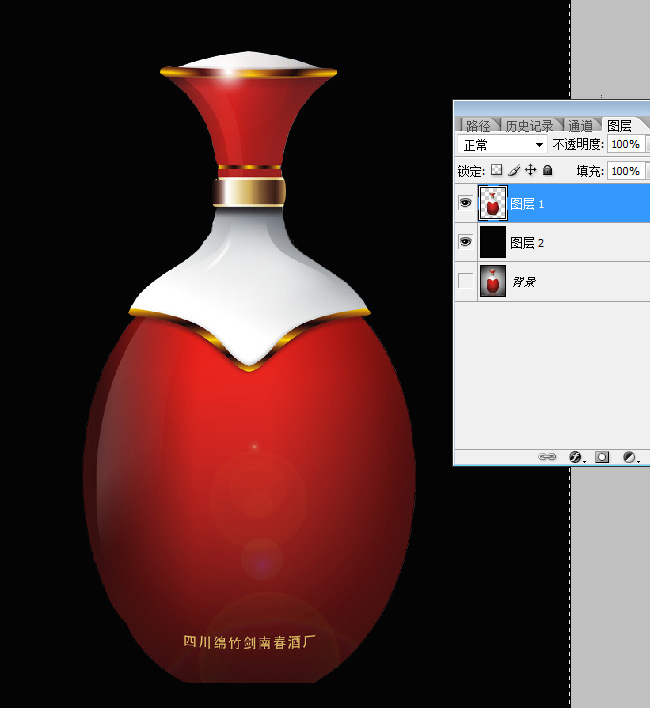Click the lock image pixels brush icon

514,171
